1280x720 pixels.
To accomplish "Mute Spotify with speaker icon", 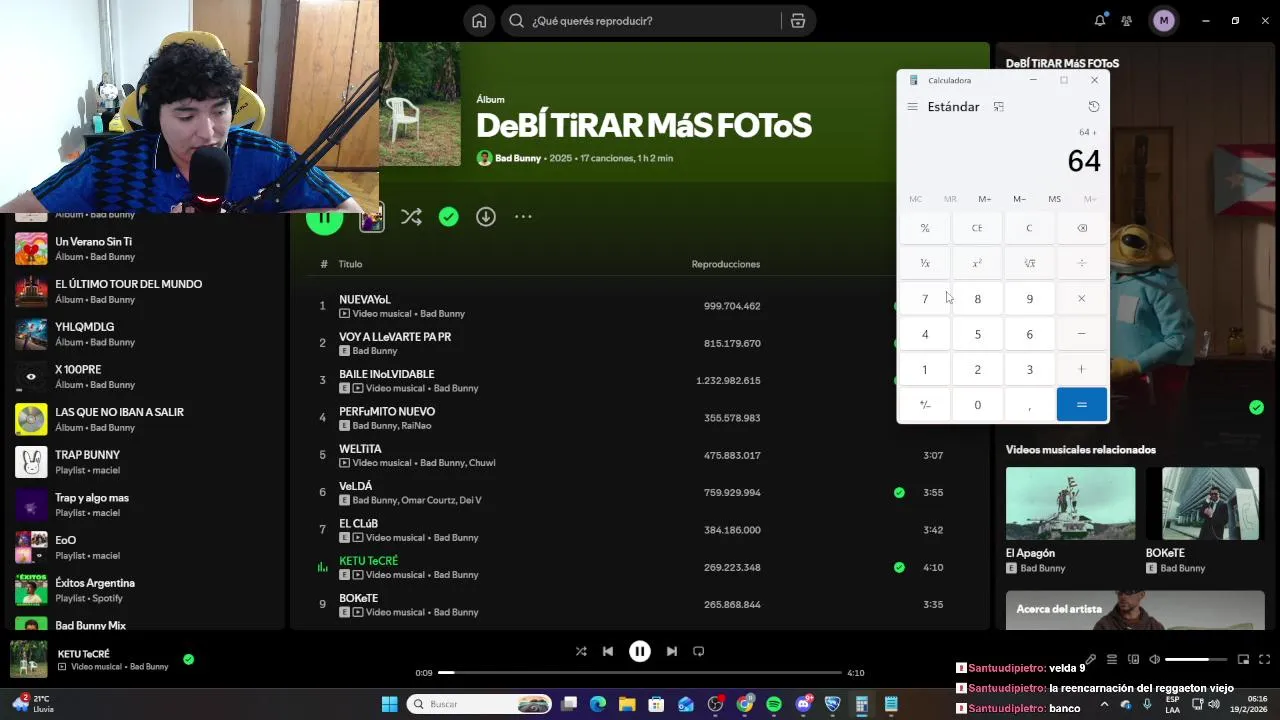I will [x=1154, y=659].
